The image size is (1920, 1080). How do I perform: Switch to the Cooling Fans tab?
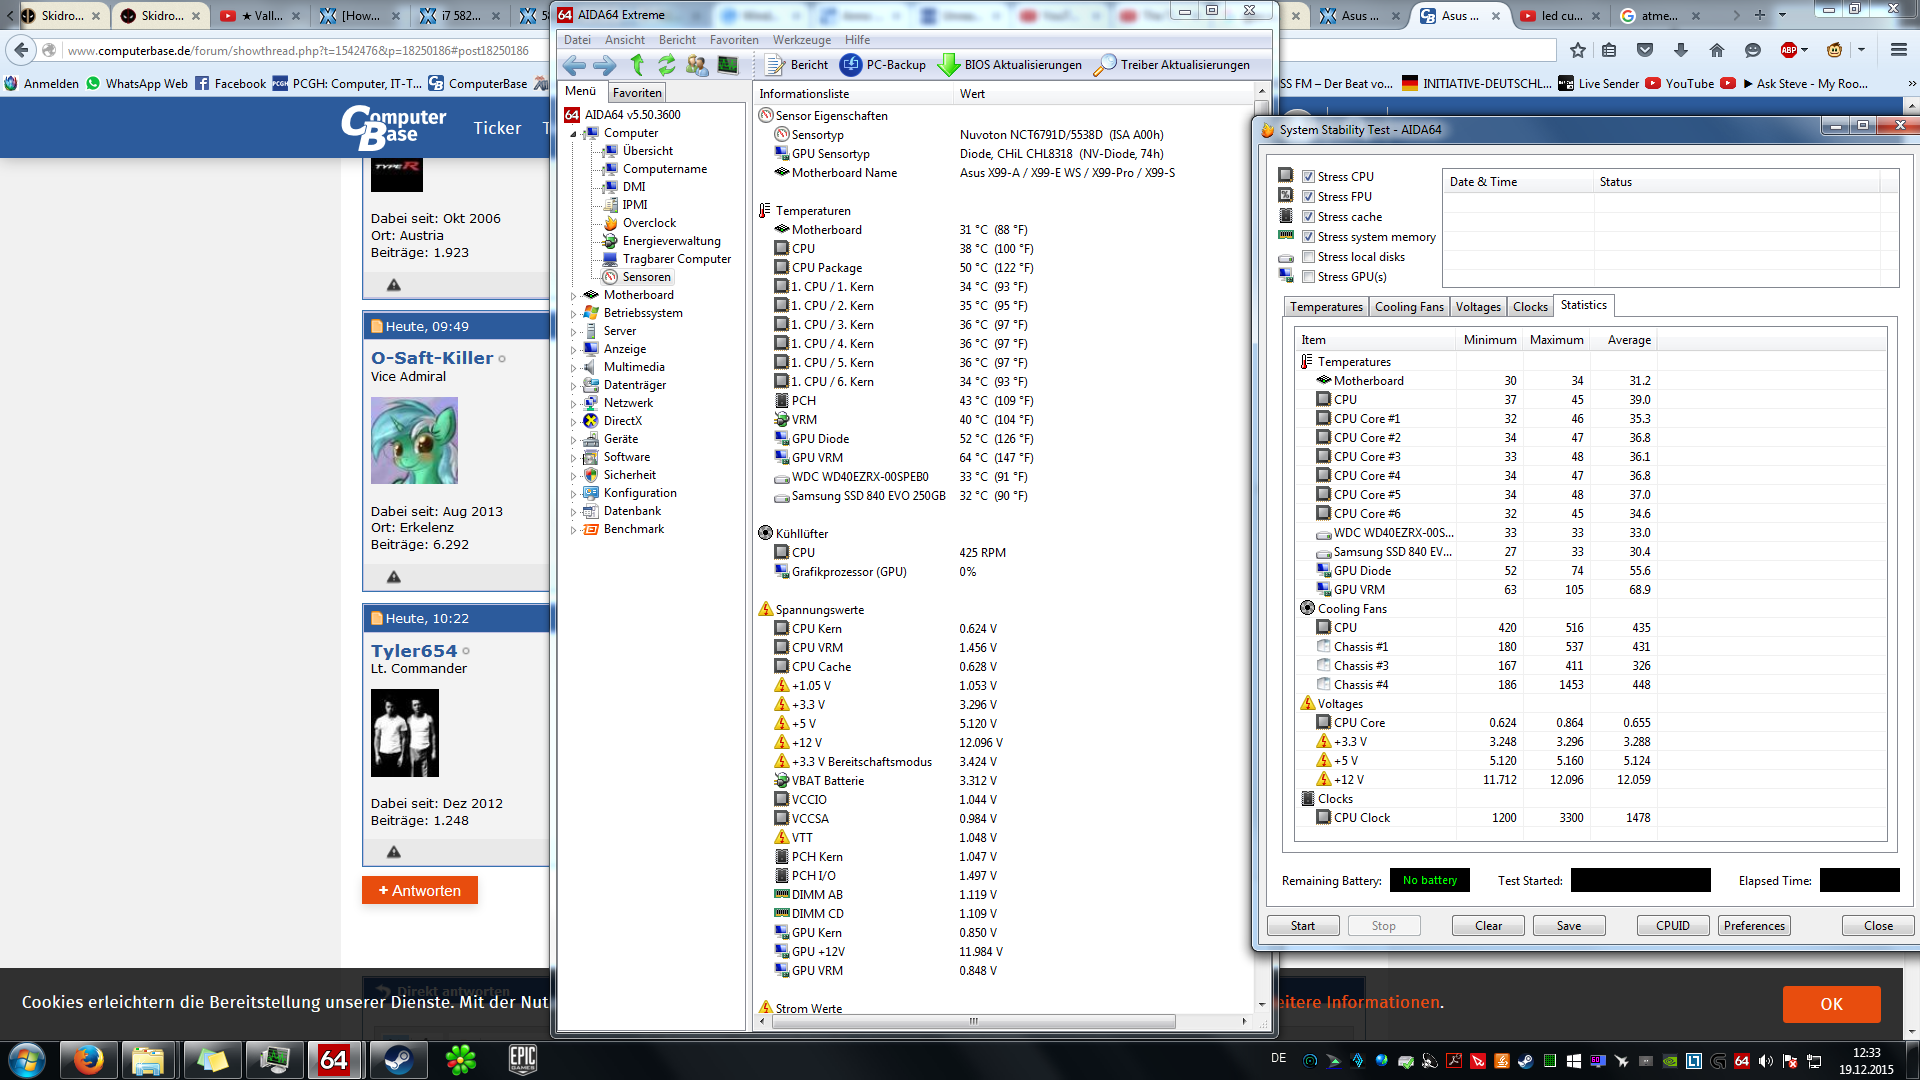point(1408,307)
